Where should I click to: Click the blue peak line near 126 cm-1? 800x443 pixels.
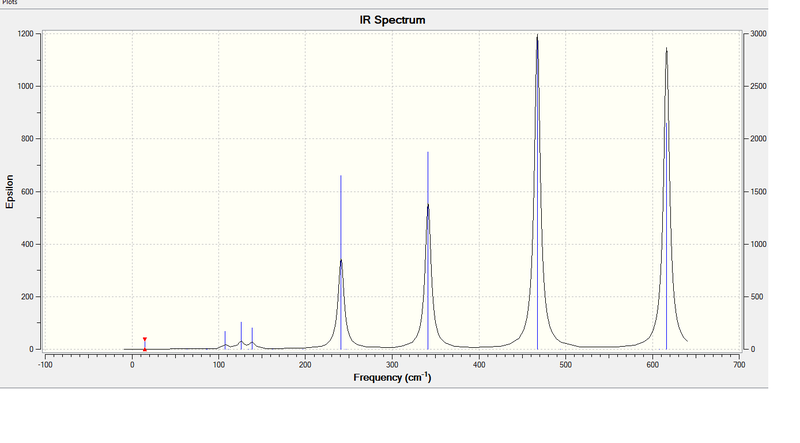(241, 336)
